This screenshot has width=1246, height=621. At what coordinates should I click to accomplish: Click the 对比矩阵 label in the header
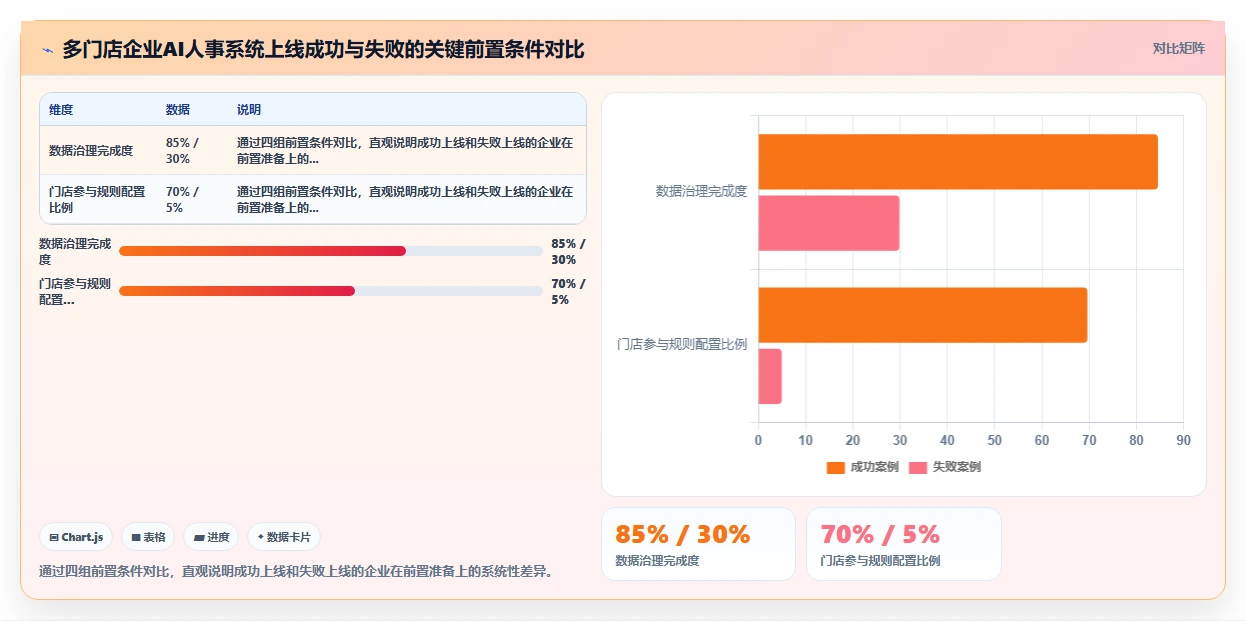coord(1178,48)
